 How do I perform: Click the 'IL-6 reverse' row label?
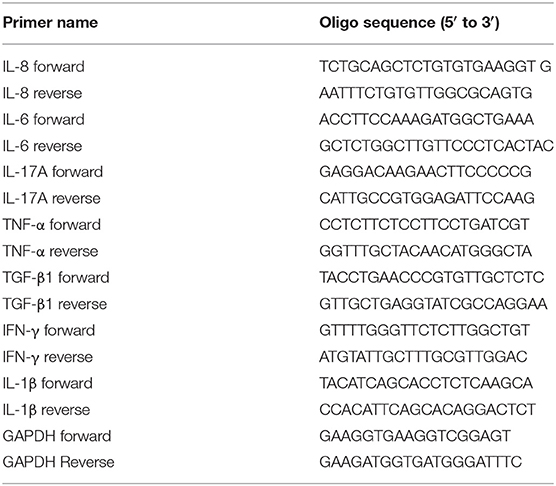click(x=42, y=146)
